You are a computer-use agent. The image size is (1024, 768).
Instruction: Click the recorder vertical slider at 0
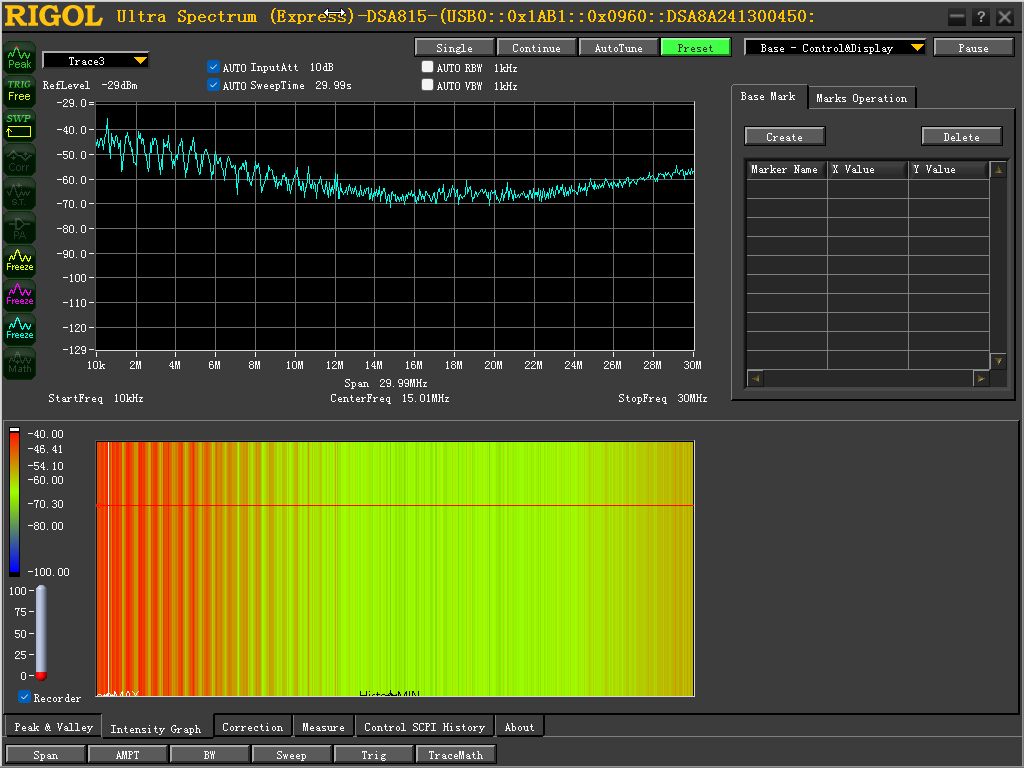[x=41, y=675]
